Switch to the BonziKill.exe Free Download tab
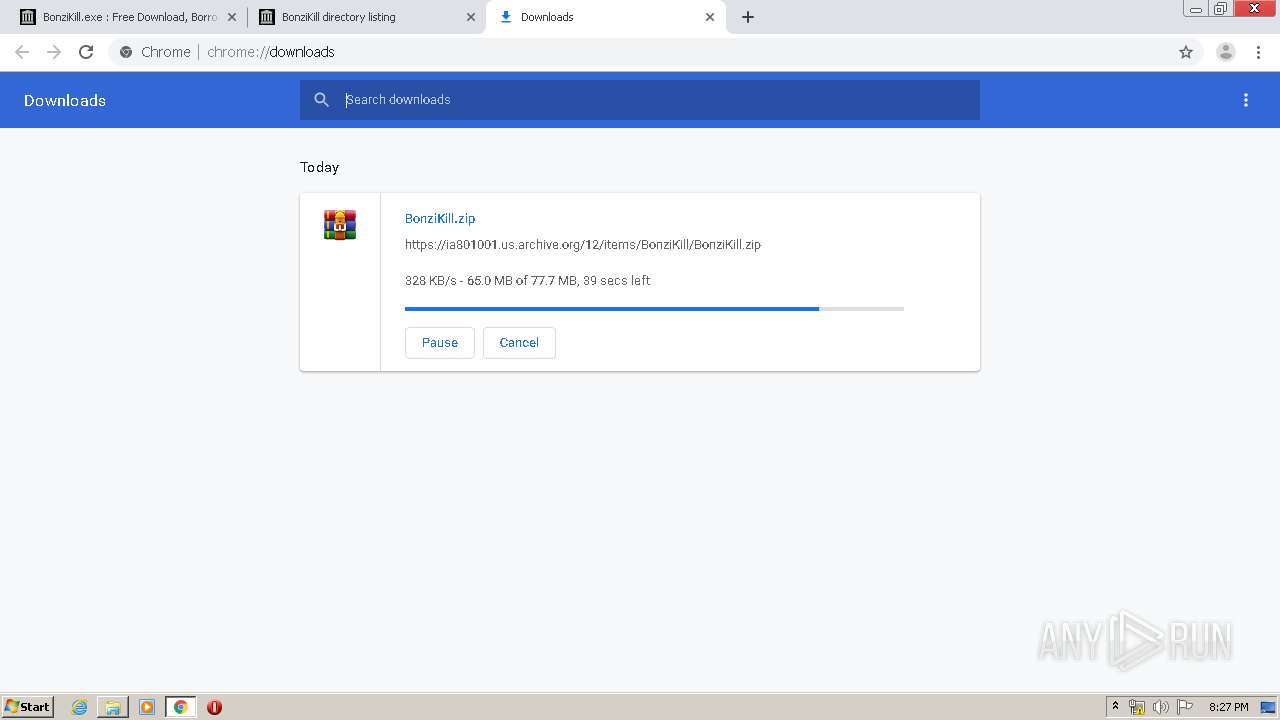The height and width of the screenshot is (720, 1280). [x=126, y=17]
